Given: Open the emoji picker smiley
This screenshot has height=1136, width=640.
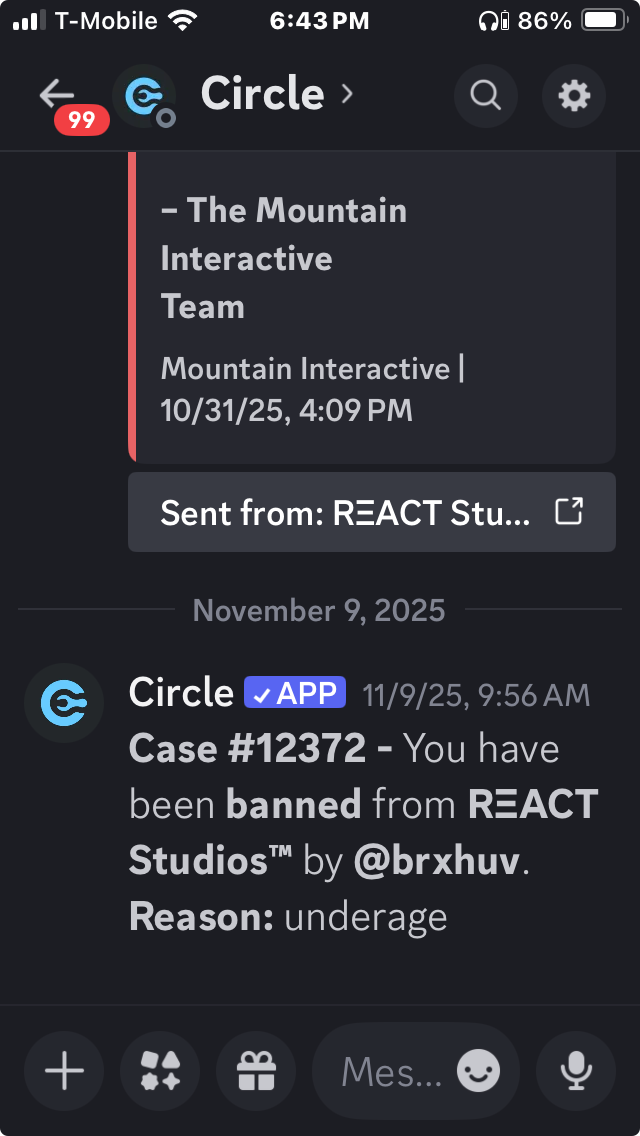Looking at the screenshot, I should (x=478, y=1072).
